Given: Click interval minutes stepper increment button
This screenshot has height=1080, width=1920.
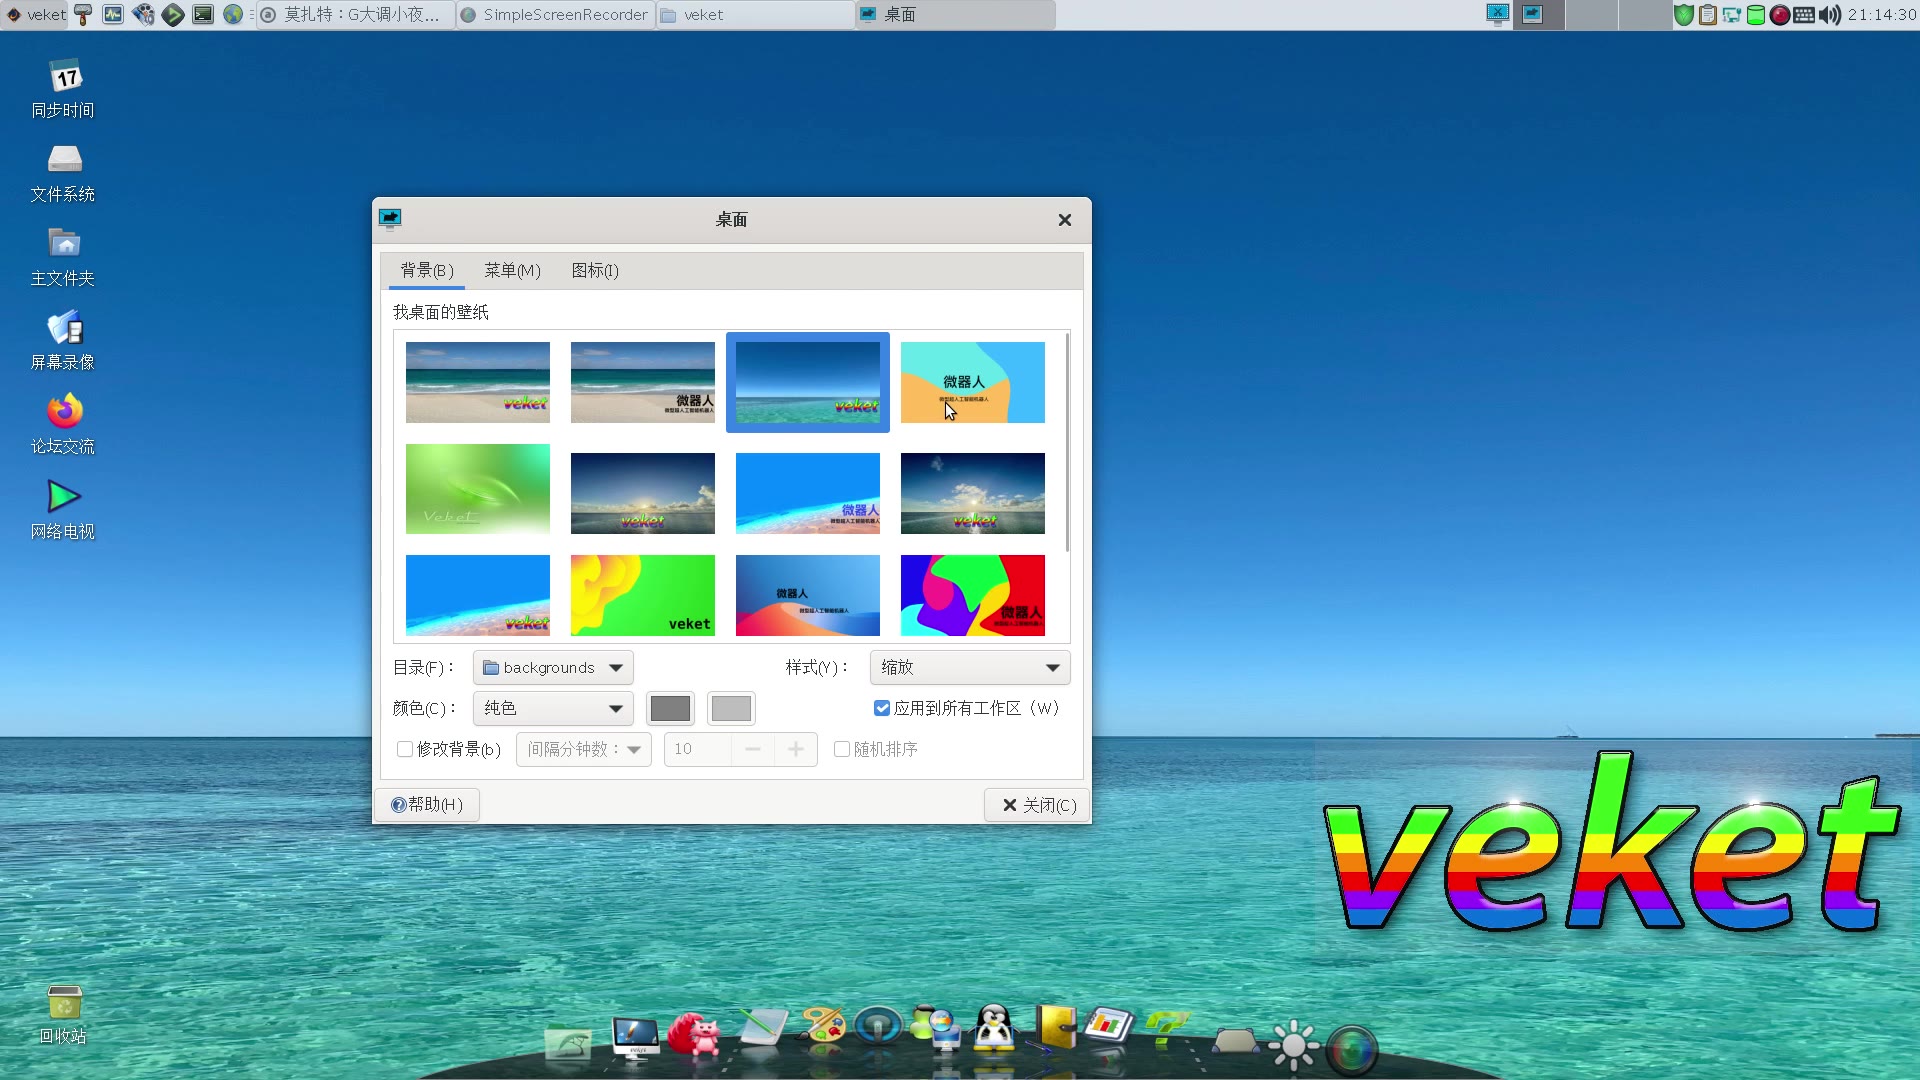Looking at the screenshot, I should click(795, 749).
